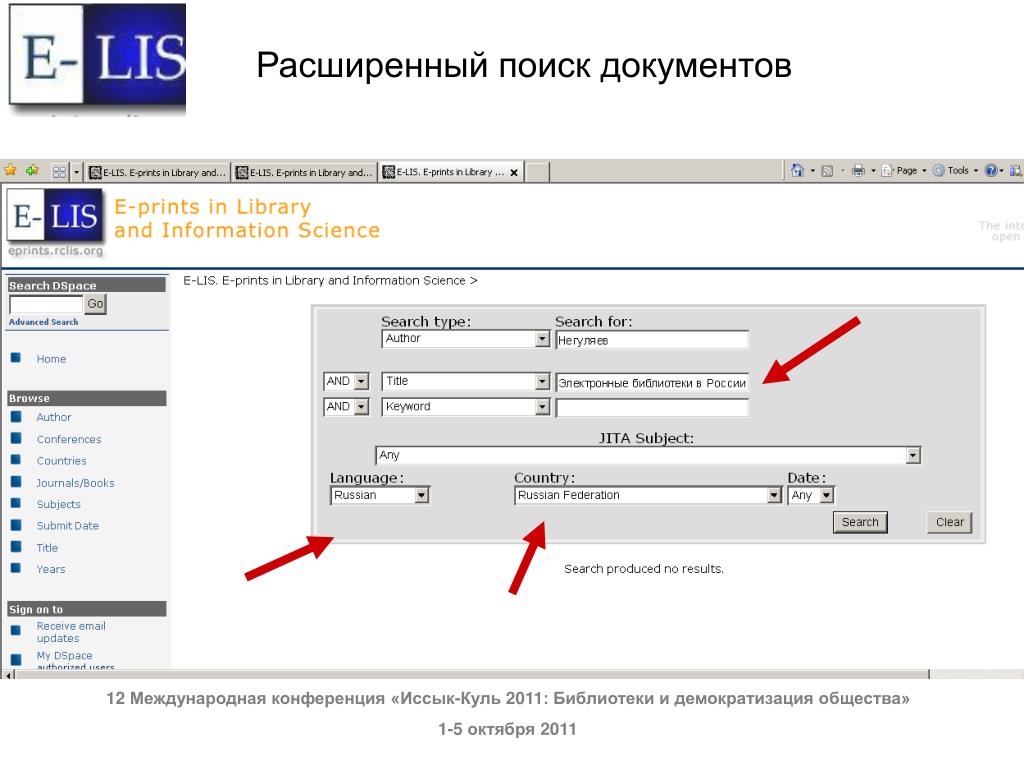This screenshot has height=768, width=1024.
Task: Open the Advanced Search link
Action: tap(43, 322)
